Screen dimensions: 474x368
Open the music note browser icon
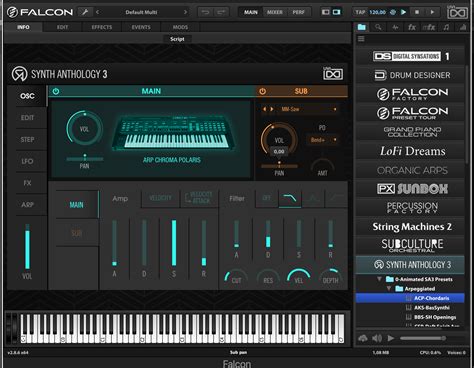point(446,27)
